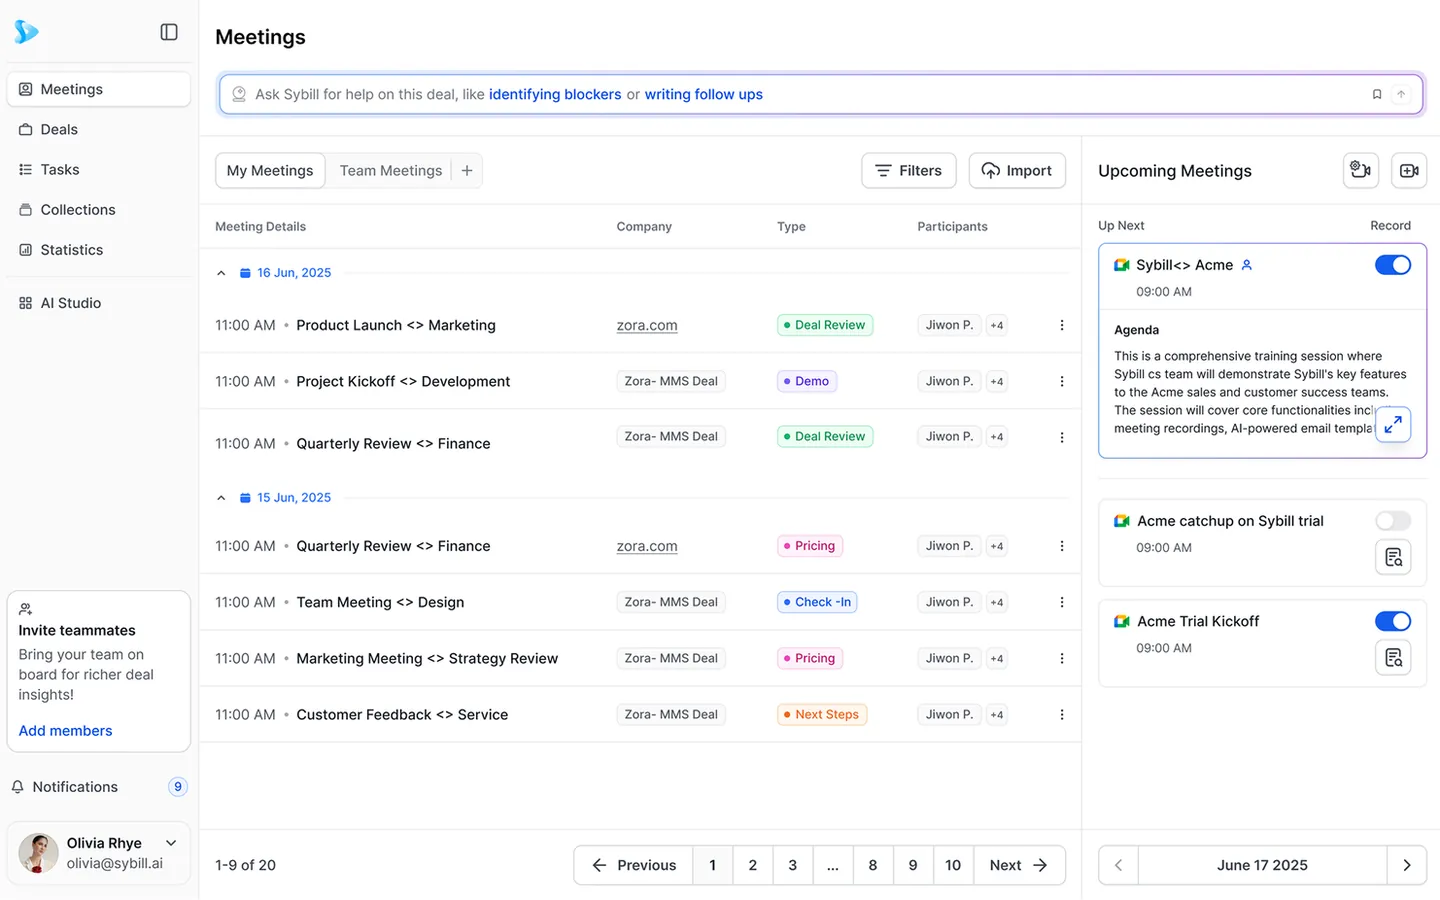Viewport: 1440px width, 900px height.
Task: Enable recording for Acme catchup on Sybill trial
Action: [x=1393, y=521]
